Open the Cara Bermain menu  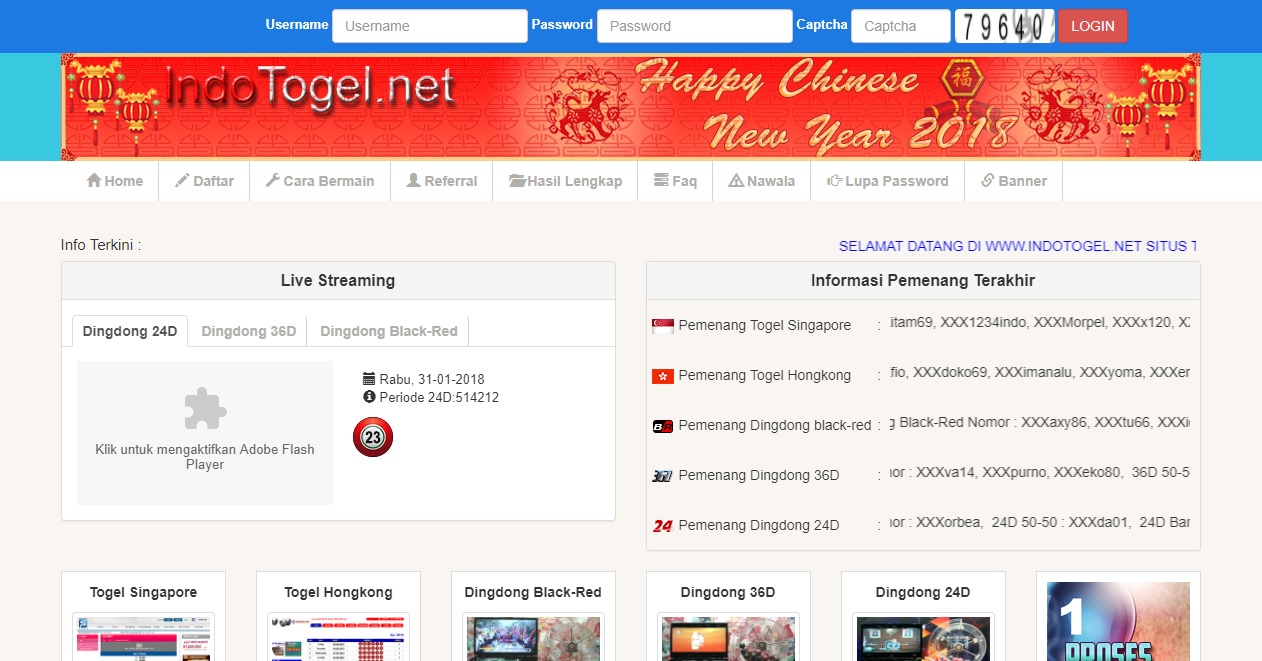(320, 181)
